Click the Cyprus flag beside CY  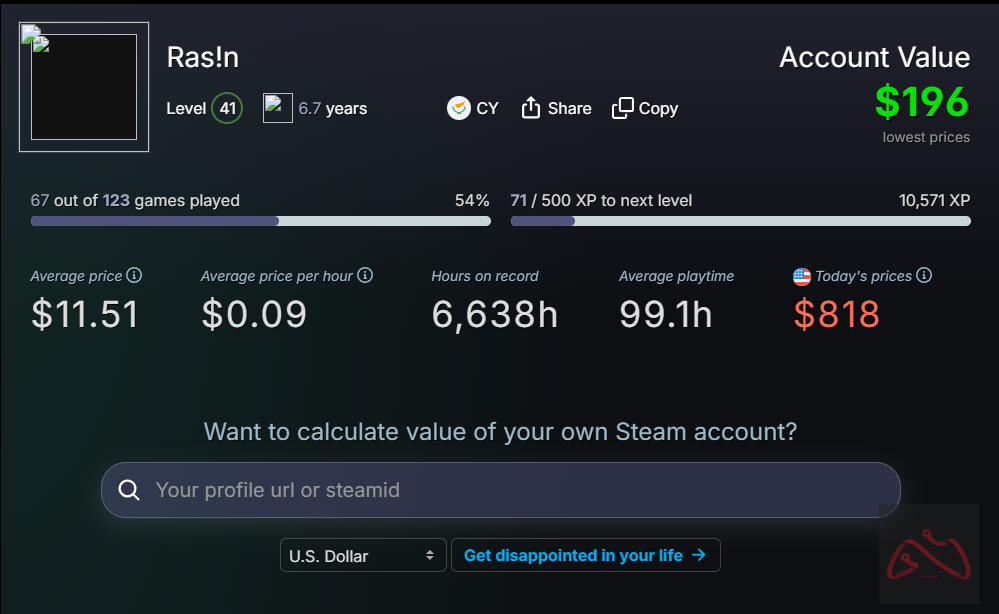[x=458, y=107]
